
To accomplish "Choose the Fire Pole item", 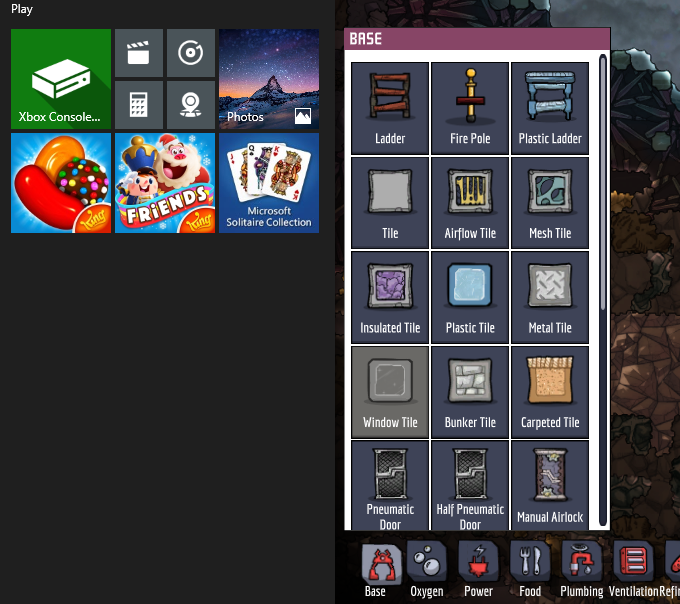I will click(470, 108).
